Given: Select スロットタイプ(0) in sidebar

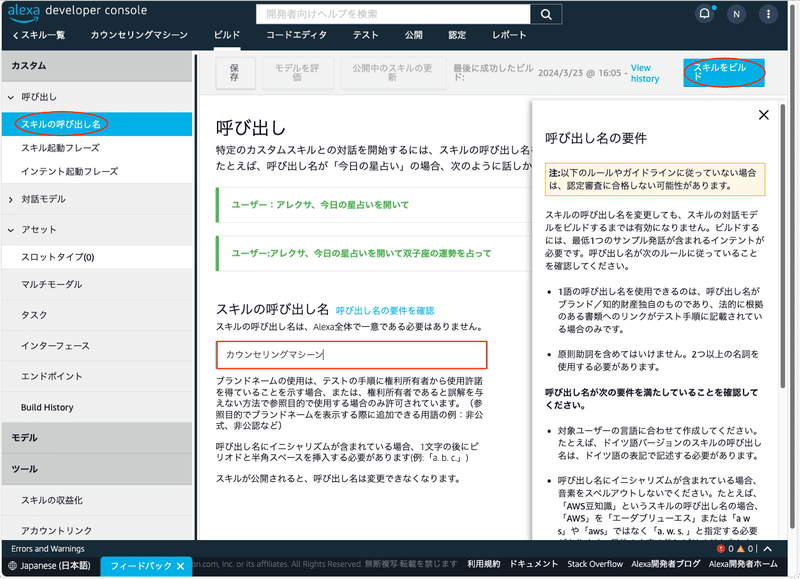Looking at the screenshot, I should (97, 257).
